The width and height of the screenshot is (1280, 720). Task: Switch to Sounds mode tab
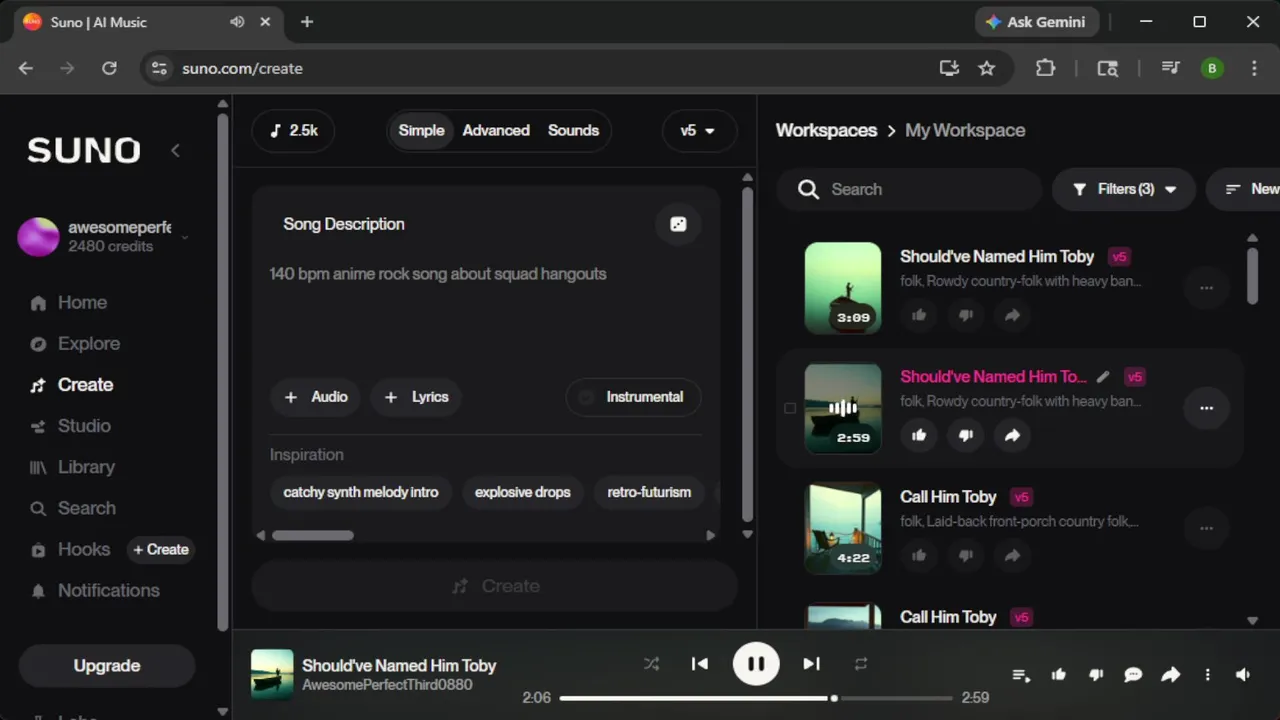[x=573, y=131]
